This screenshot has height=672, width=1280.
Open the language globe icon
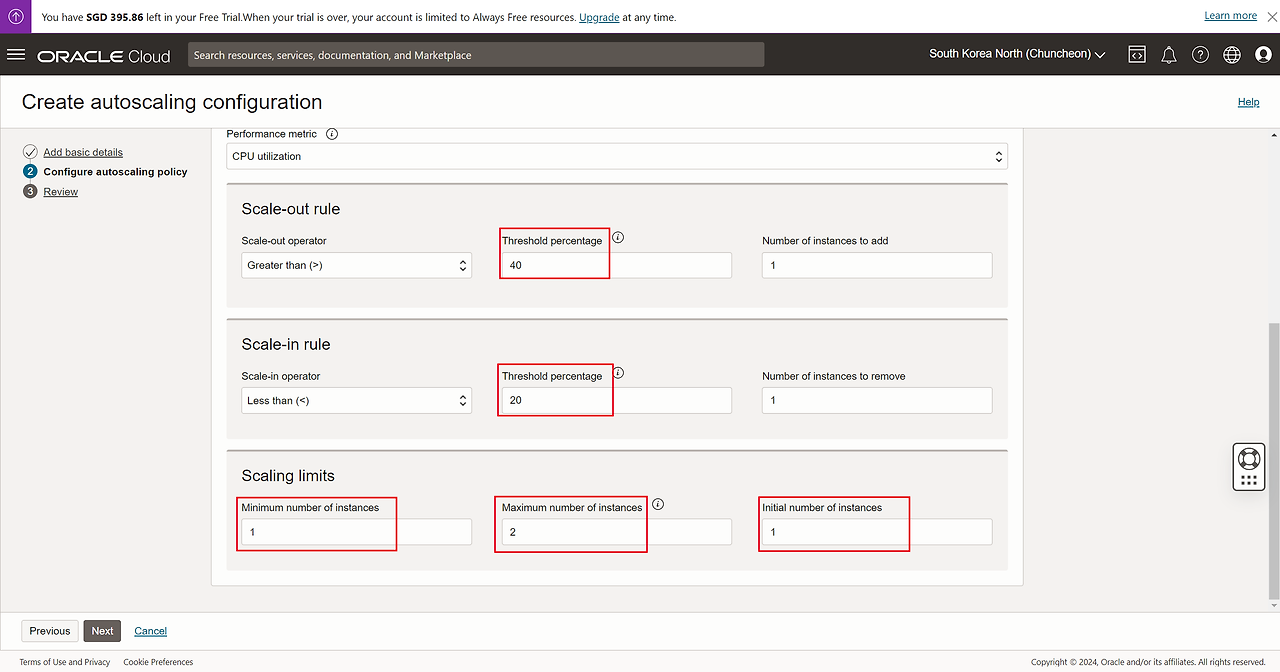coord(1232,55)
